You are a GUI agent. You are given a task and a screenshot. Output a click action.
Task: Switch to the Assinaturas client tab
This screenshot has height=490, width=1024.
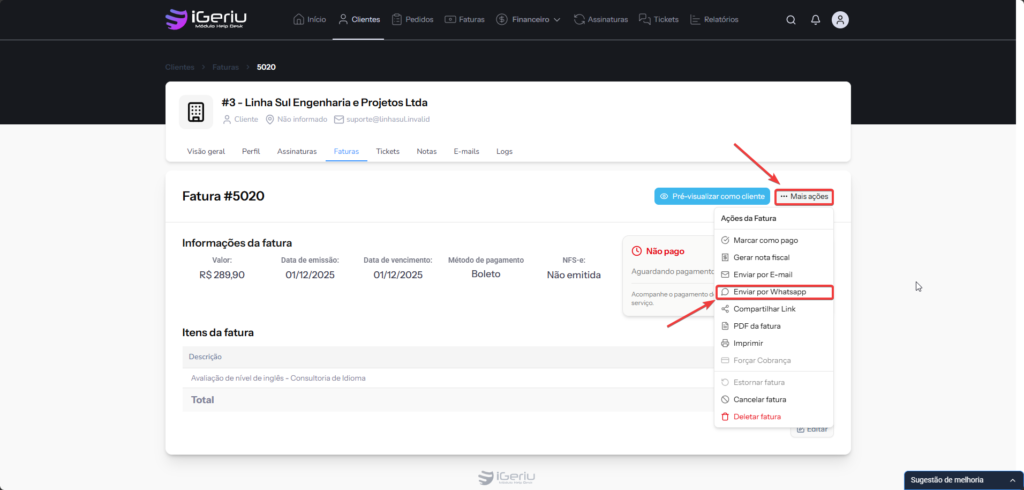[297, 151]
